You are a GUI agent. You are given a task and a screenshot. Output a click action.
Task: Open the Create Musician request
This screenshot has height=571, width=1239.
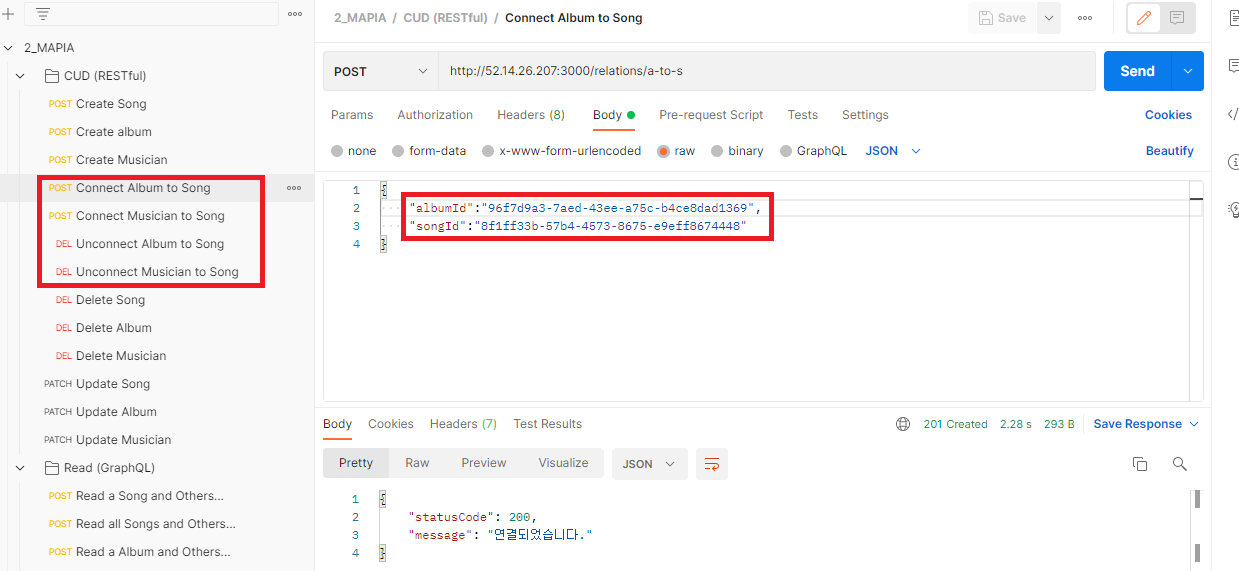pos(122,160)
